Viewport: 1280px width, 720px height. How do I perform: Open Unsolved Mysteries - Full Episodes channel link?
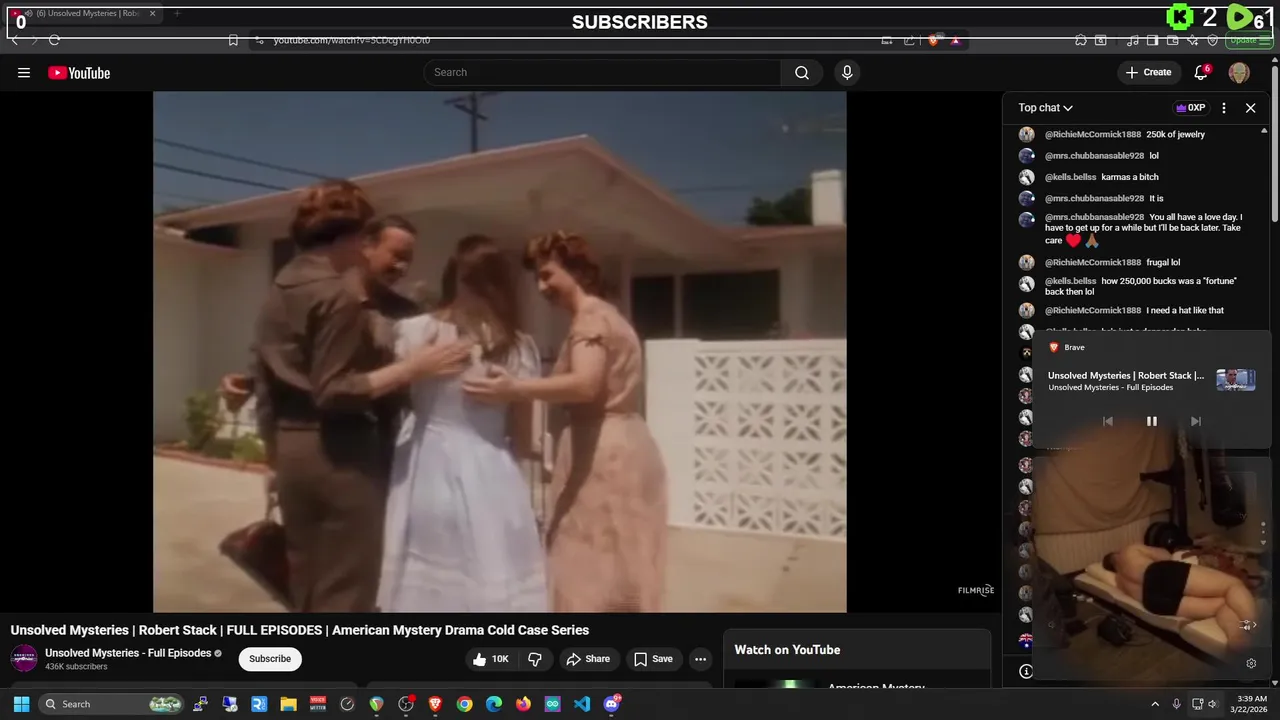128,653
